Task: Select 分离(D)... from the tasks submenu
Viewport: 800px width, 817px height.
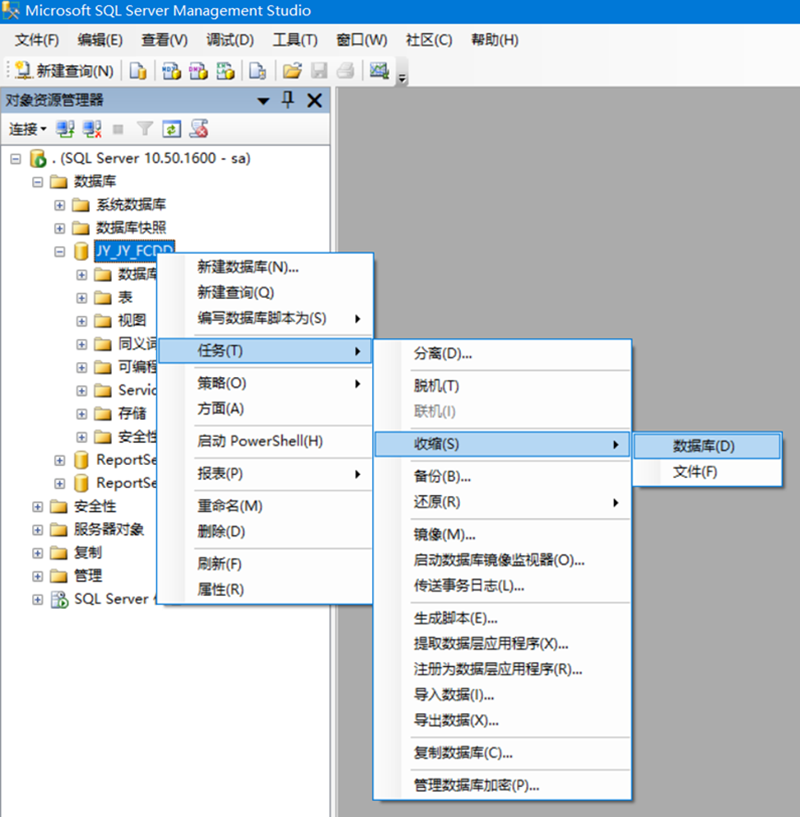Action: (443, 353)
